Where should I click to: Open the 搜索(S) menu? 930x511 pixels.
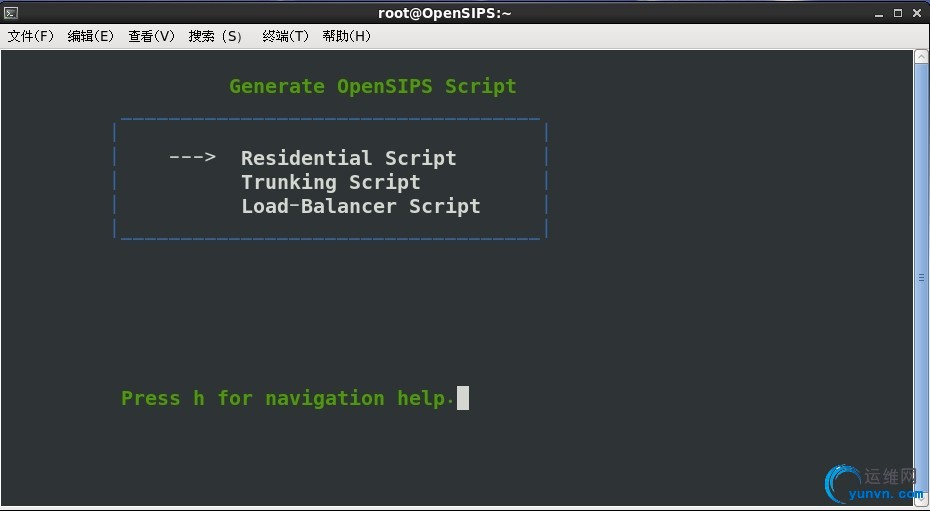(x=215, y=36)
